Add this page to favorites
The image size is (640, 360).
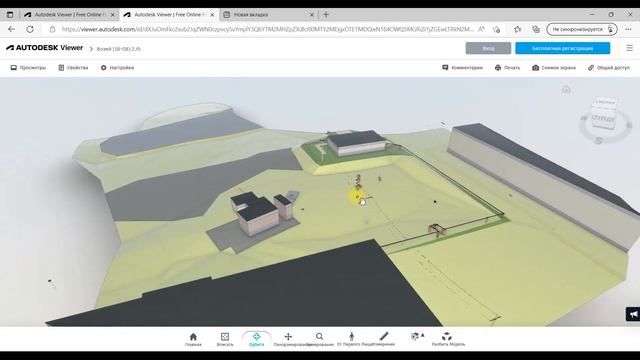tap(496, 29)
